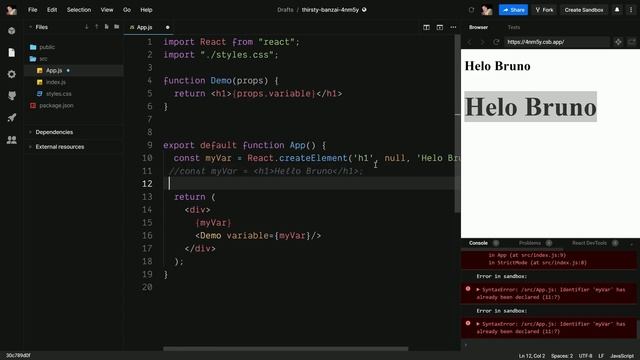Image resolution: width=640 pixels, height=360 pixels.
Task: Open the top-right vertical dots menu
Action: click(631, 10)
